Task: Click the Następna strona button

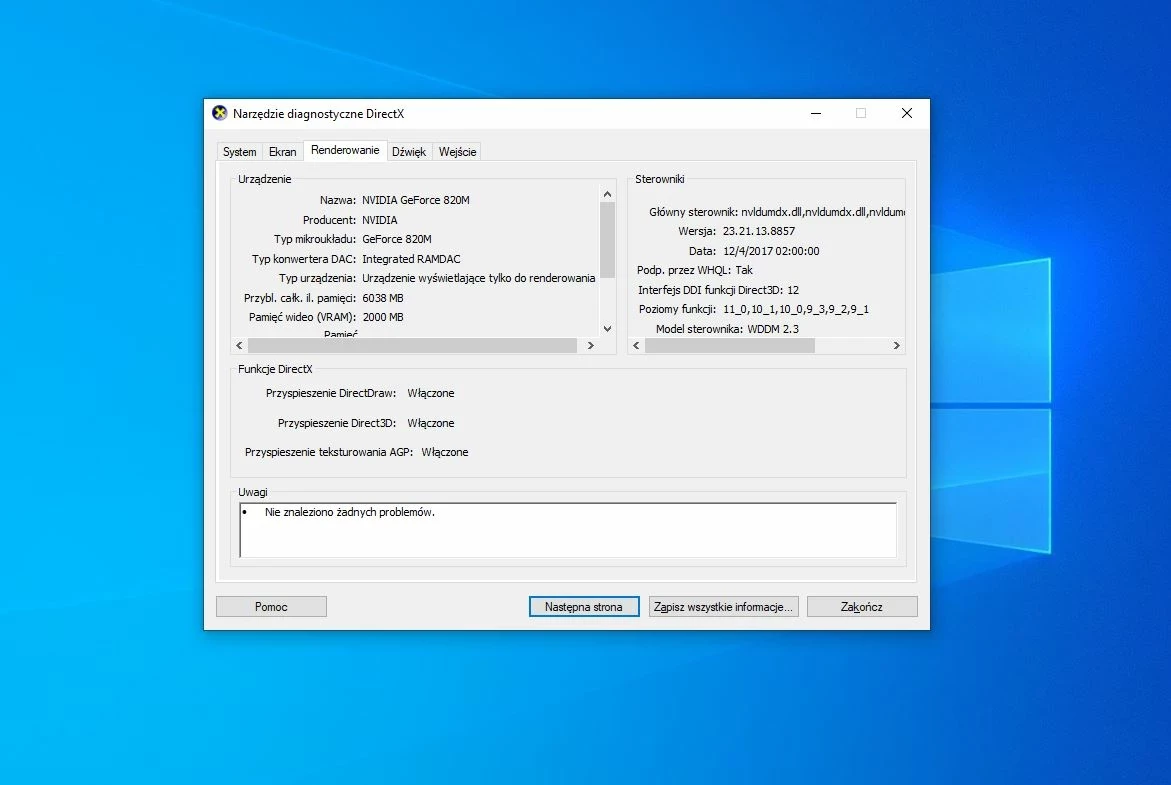Action: 584,606
